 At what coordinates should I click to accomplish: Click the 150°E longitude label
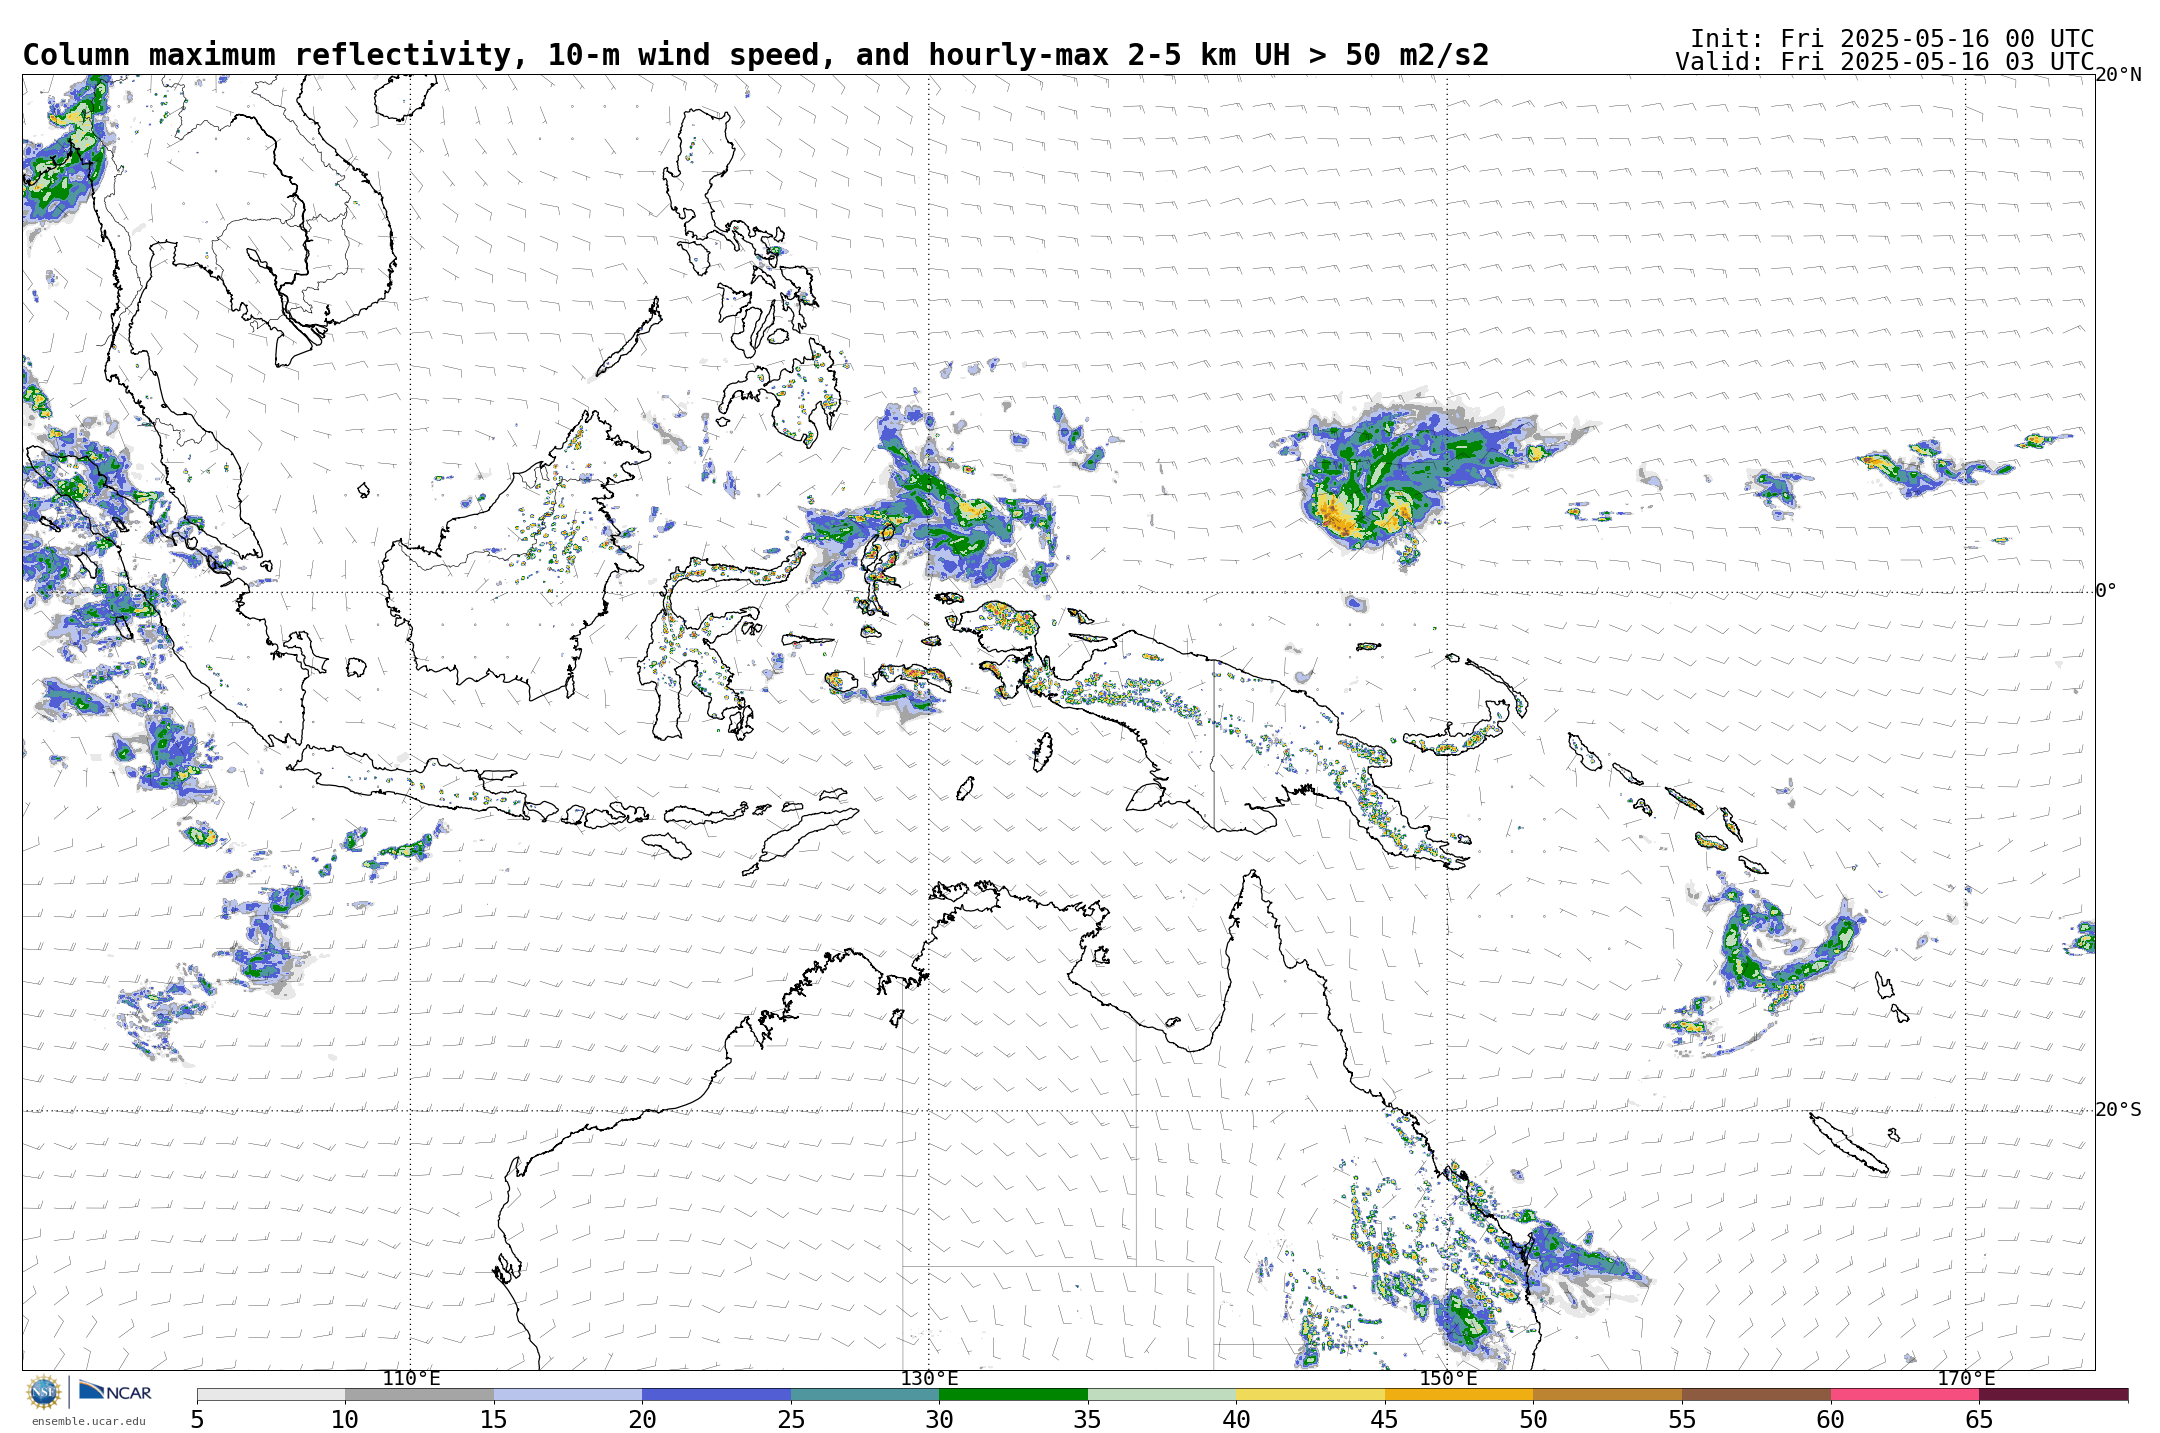pos(1448,1379)
